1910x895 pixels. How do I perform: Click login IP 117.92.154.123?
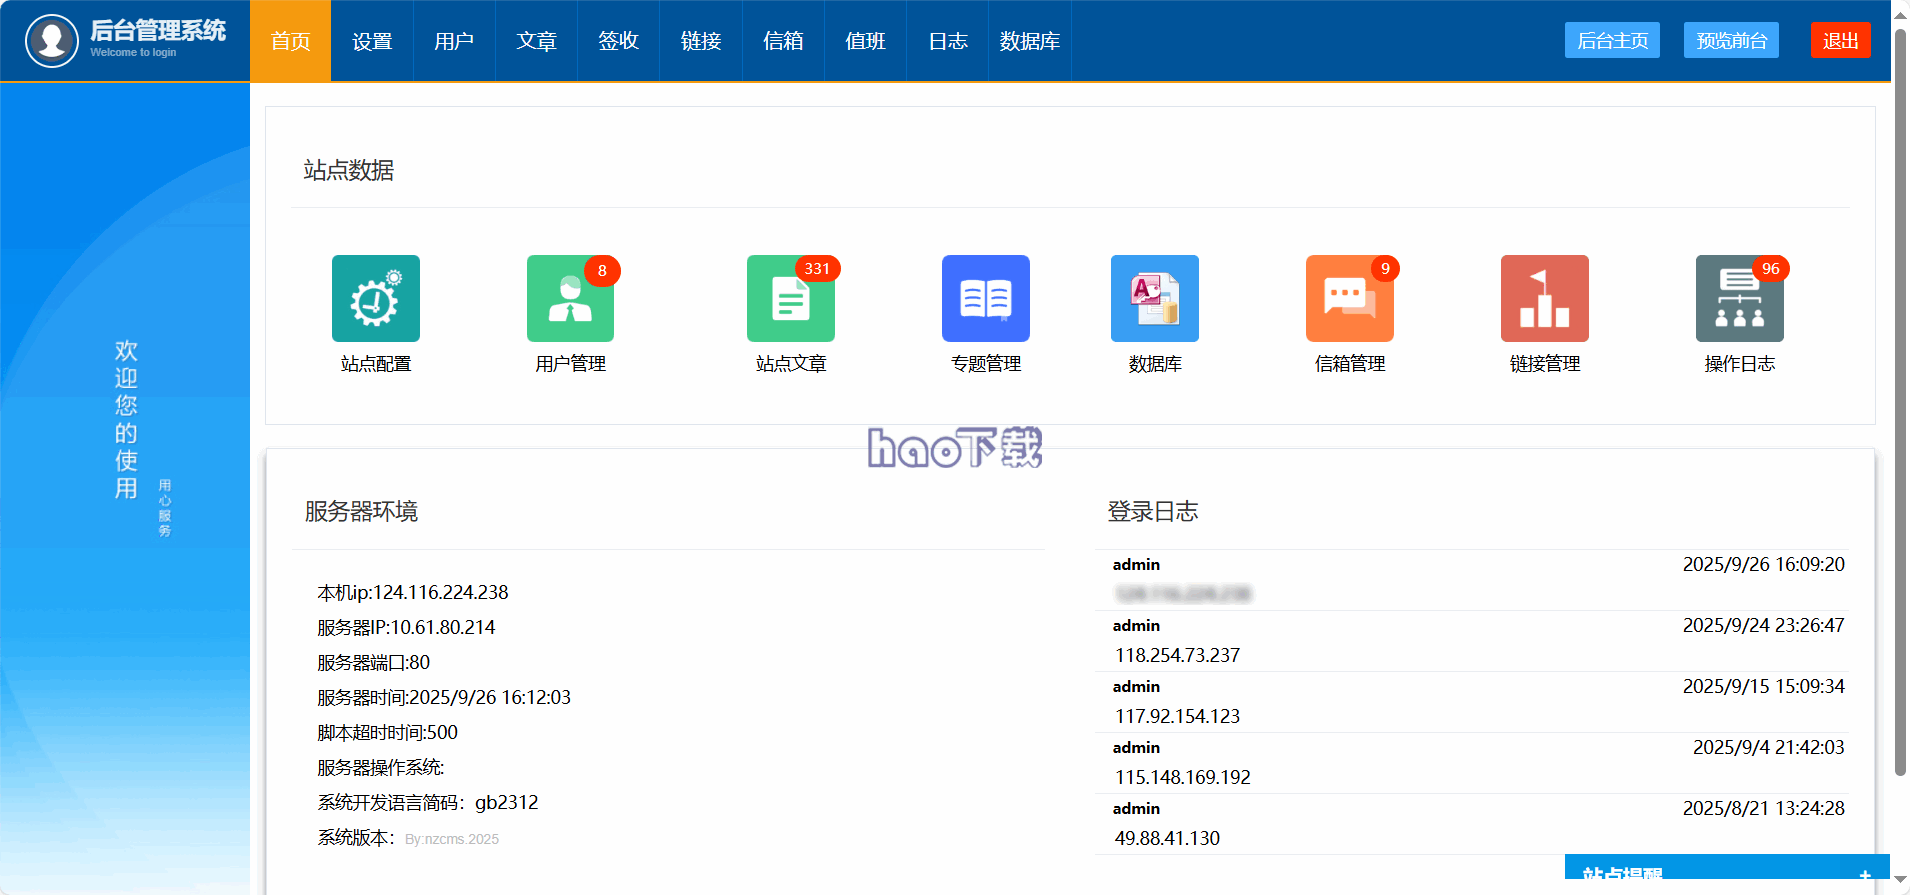[1177, 716]
